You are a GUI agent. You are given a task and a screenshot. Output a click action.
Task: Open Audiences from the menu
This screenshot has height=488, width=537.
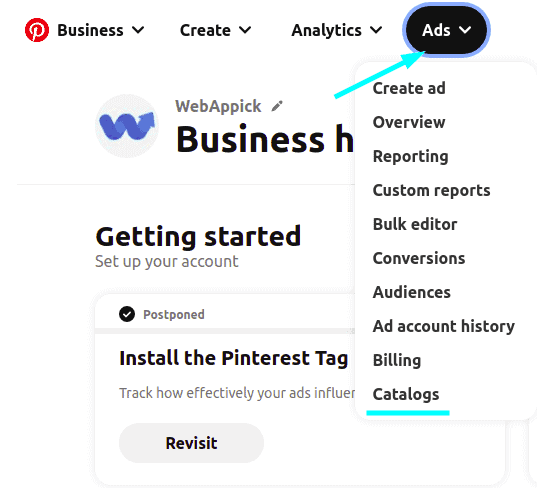pos(412,292)
